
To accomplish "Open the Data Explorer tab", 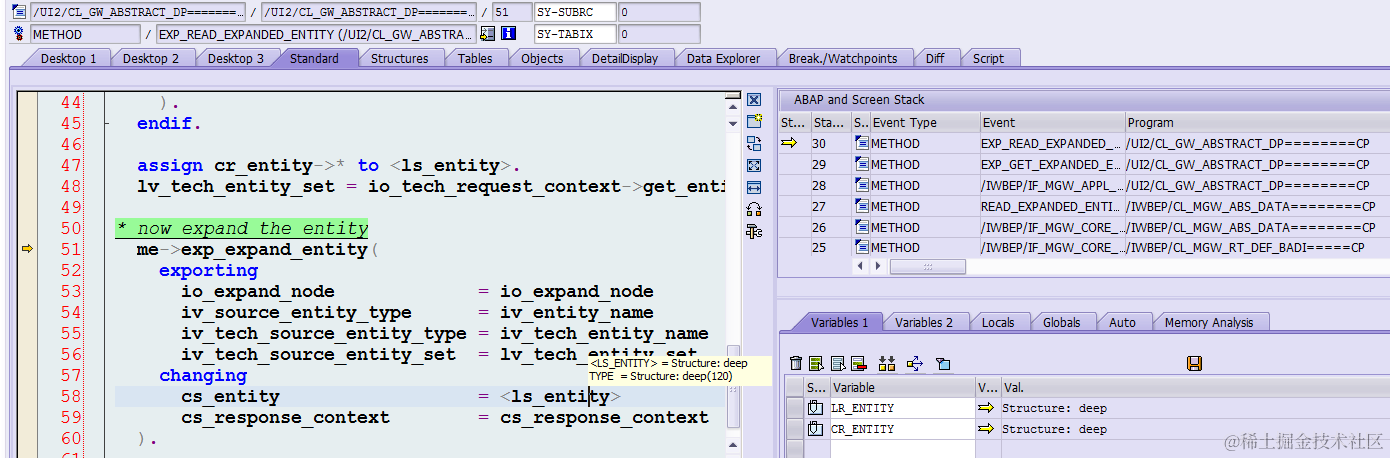I will [723, 58].
